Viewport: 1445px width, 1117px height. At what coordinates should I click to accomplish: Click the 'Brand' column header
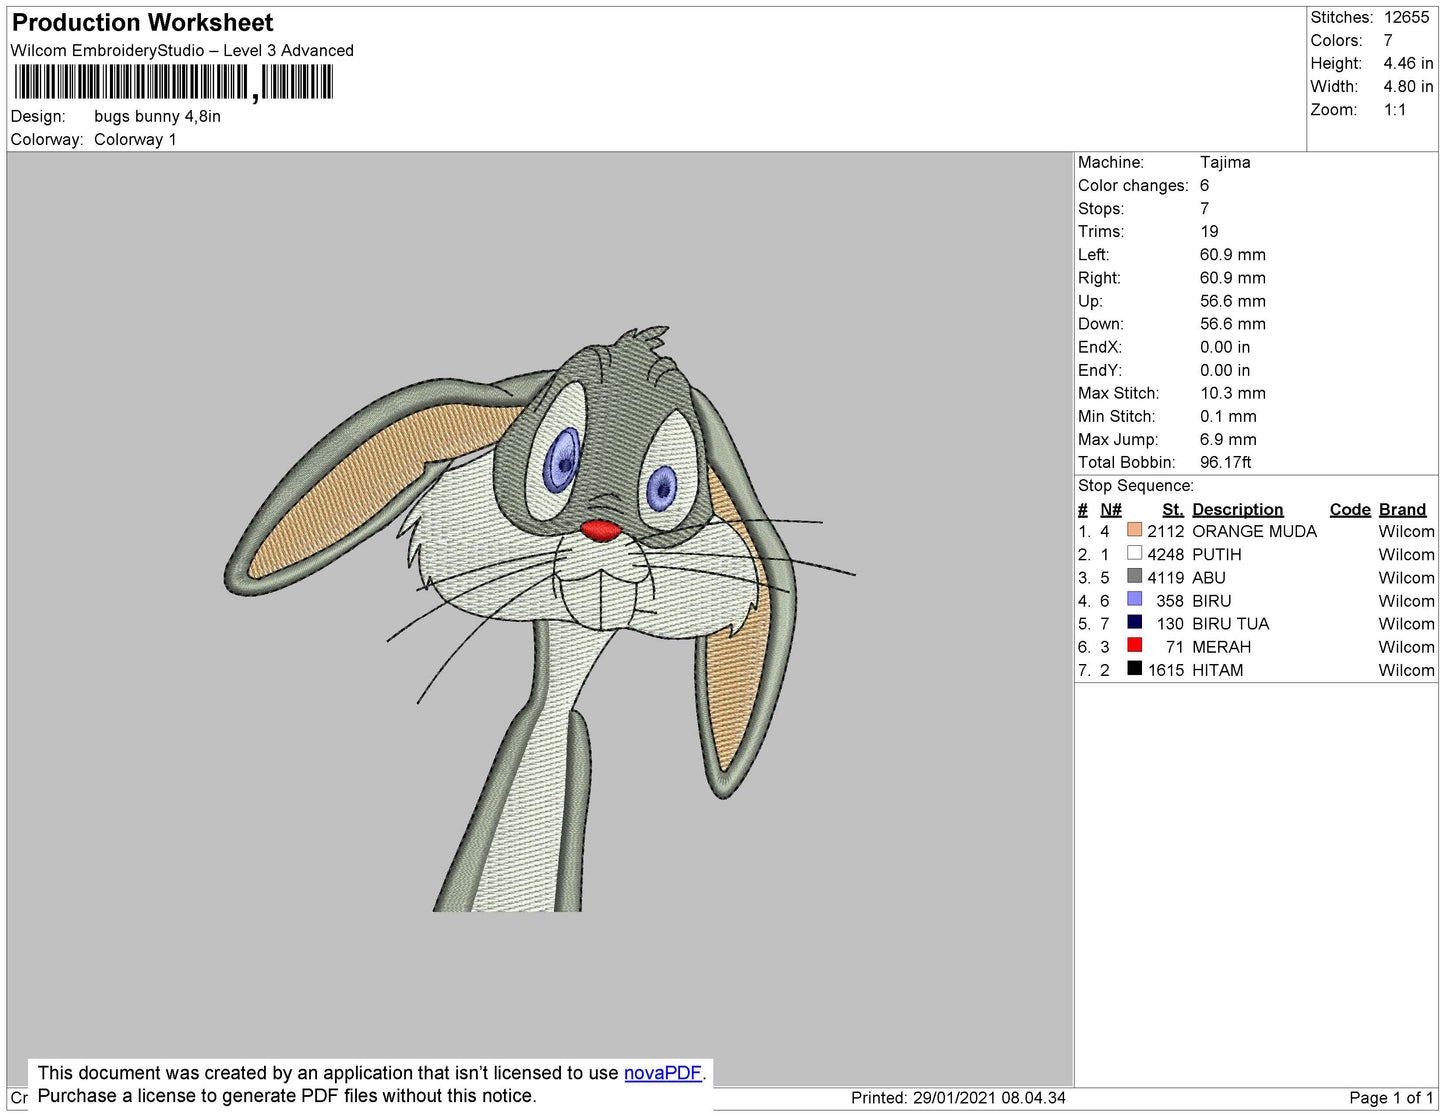click(x=1402, y=509)
